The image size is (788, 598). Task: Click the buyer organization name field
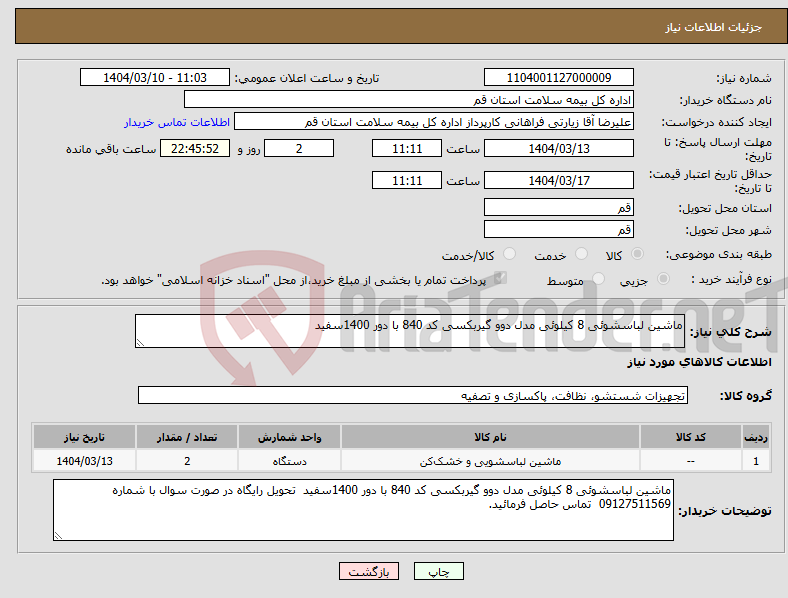coord(409,99)
